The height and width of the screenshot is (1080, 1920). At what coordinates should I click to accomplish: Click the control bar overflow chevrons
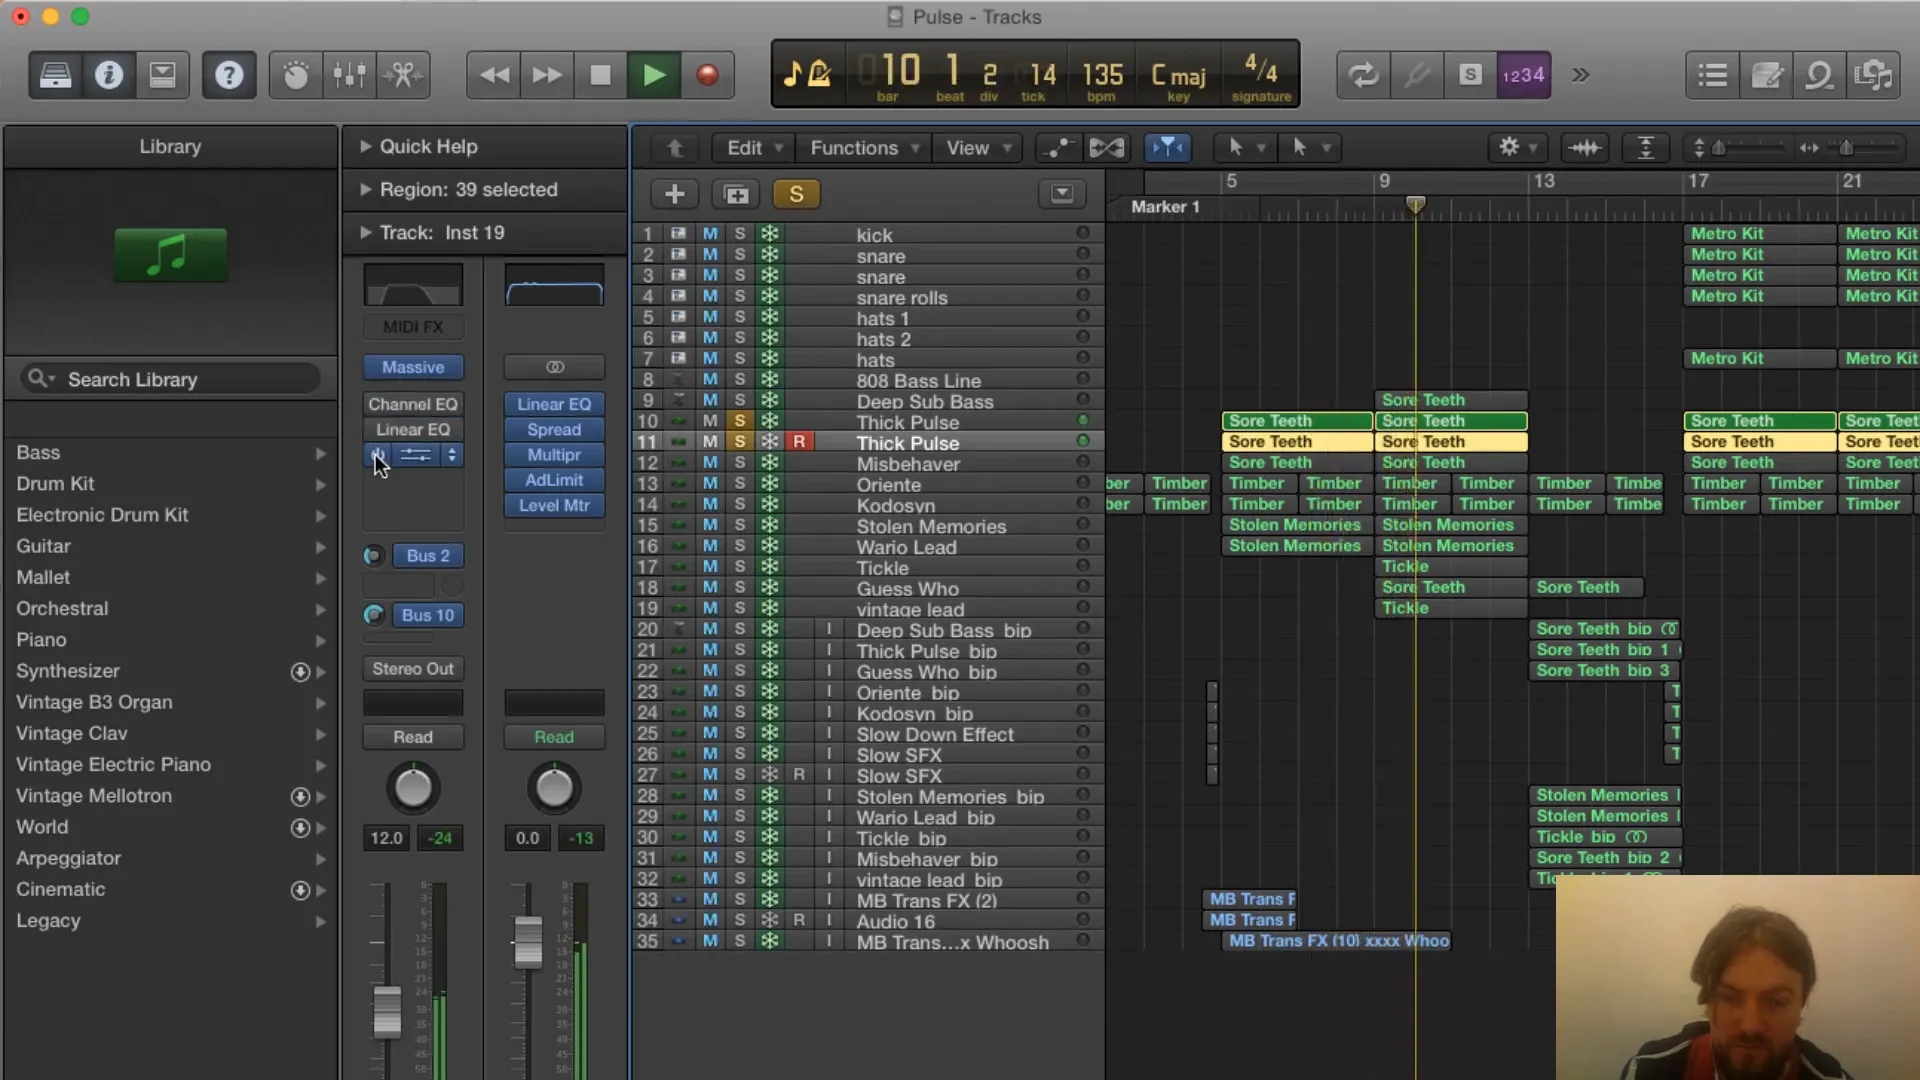pos(1580,75)
